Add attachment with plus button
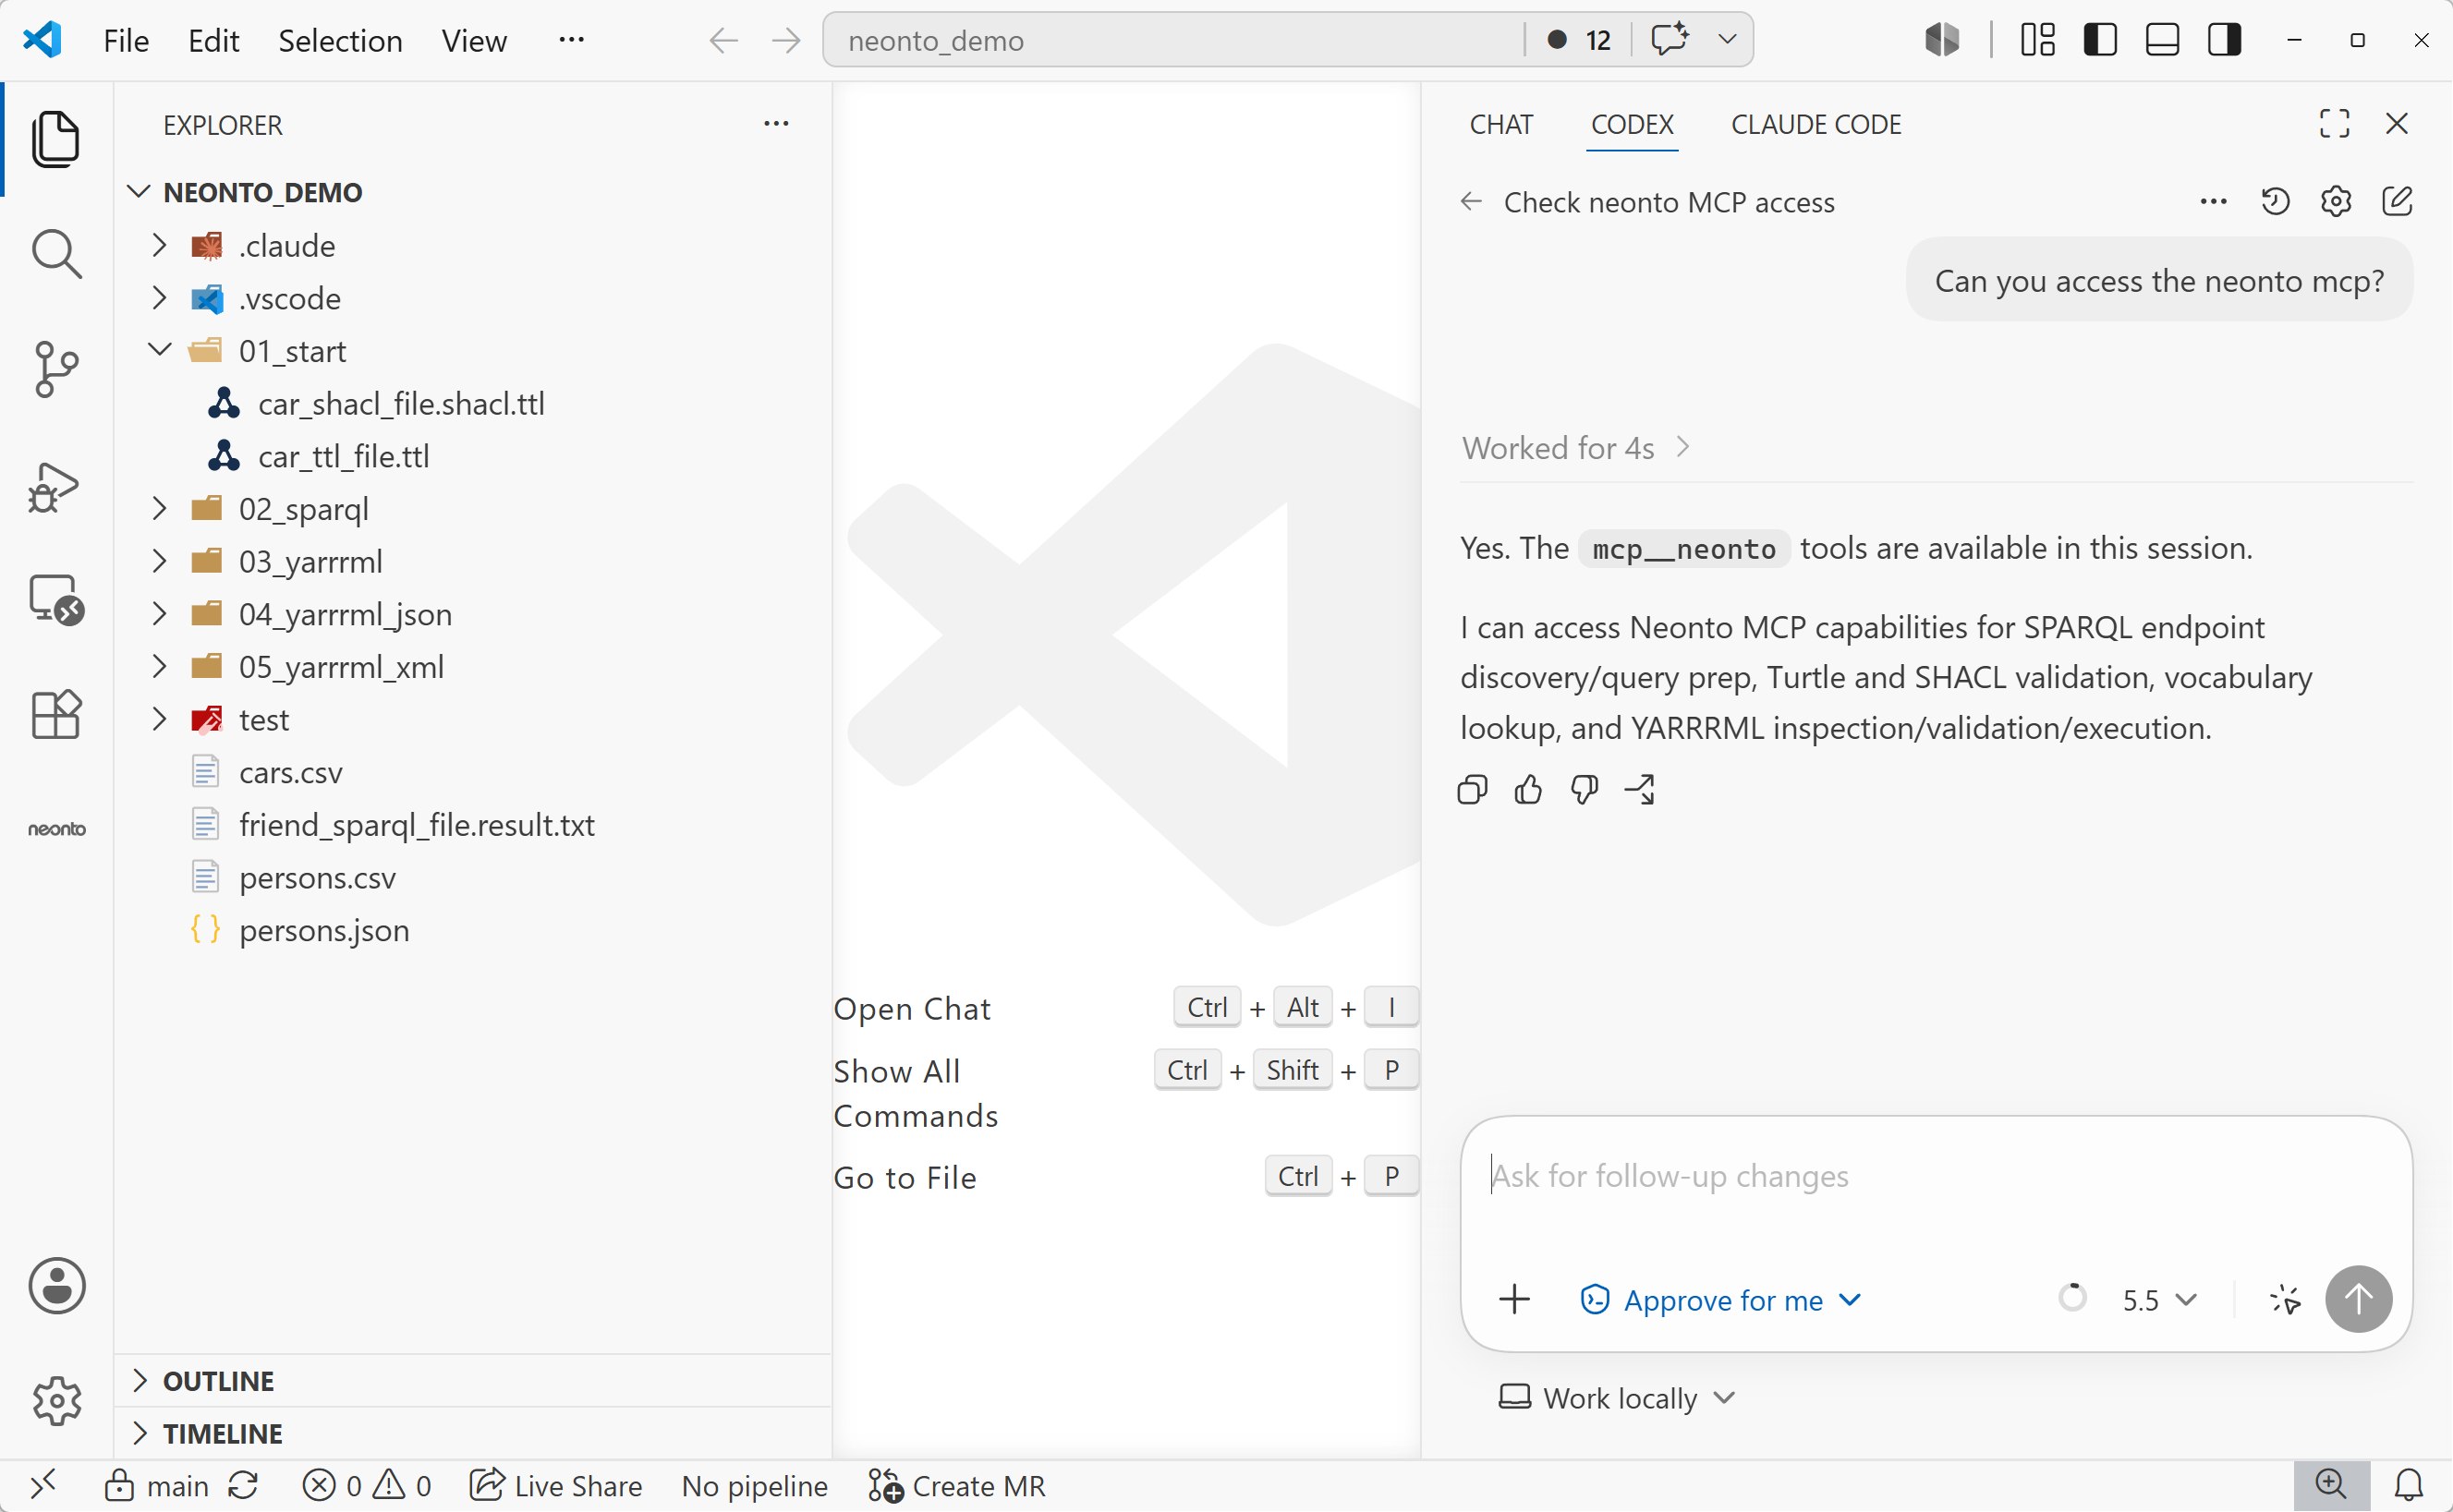The width and height of the screenshot is (2453, 1512). tap(1514, 1300)
